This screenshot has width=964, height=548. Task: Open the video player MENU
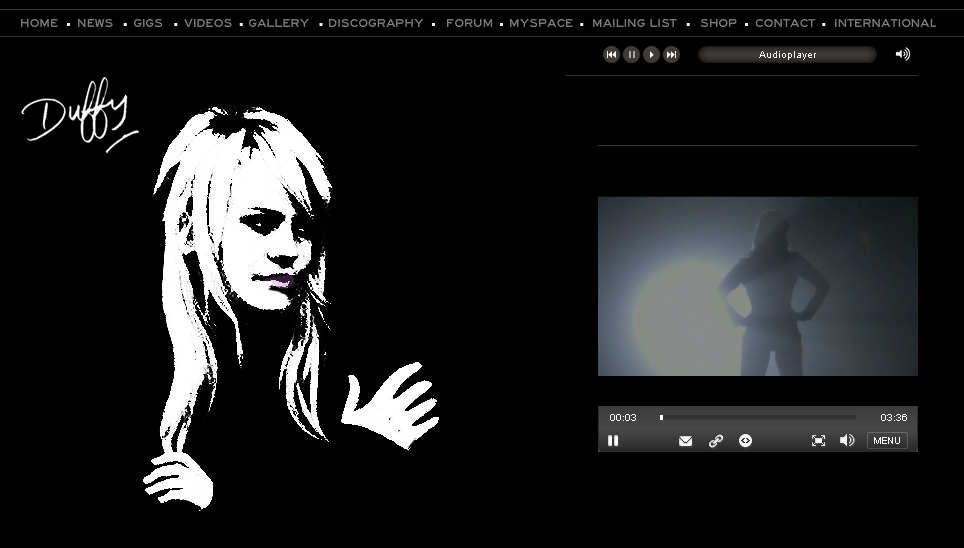[887, 440]
